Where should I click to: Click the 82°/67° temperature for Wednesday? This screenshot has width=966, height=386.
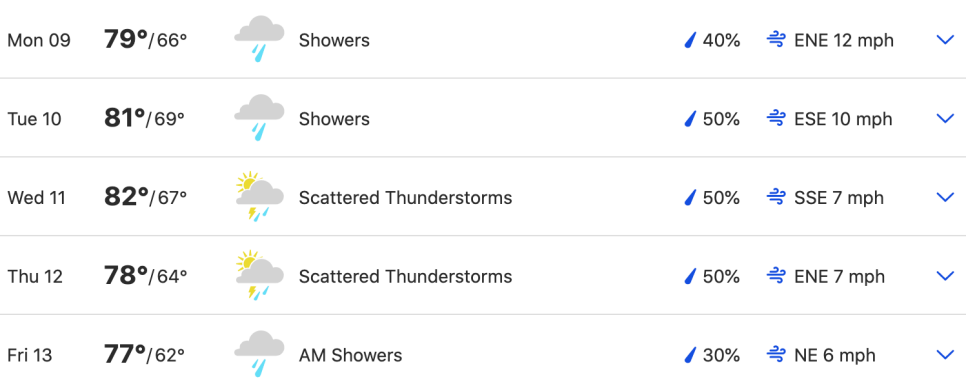pos(145,197)
